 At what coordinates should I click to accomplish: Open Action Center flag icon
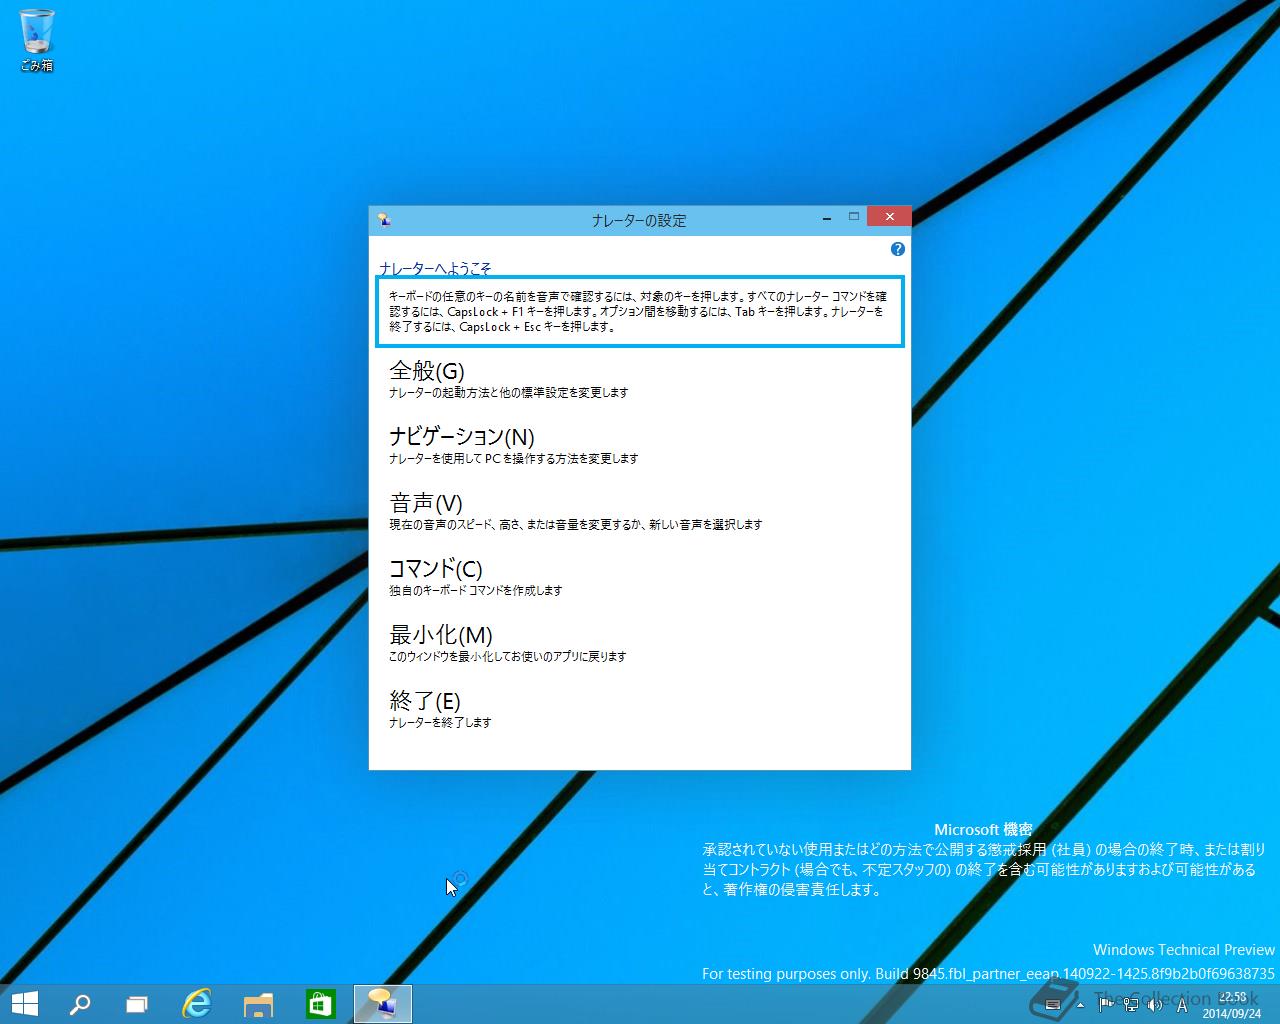point(1107,1005)
